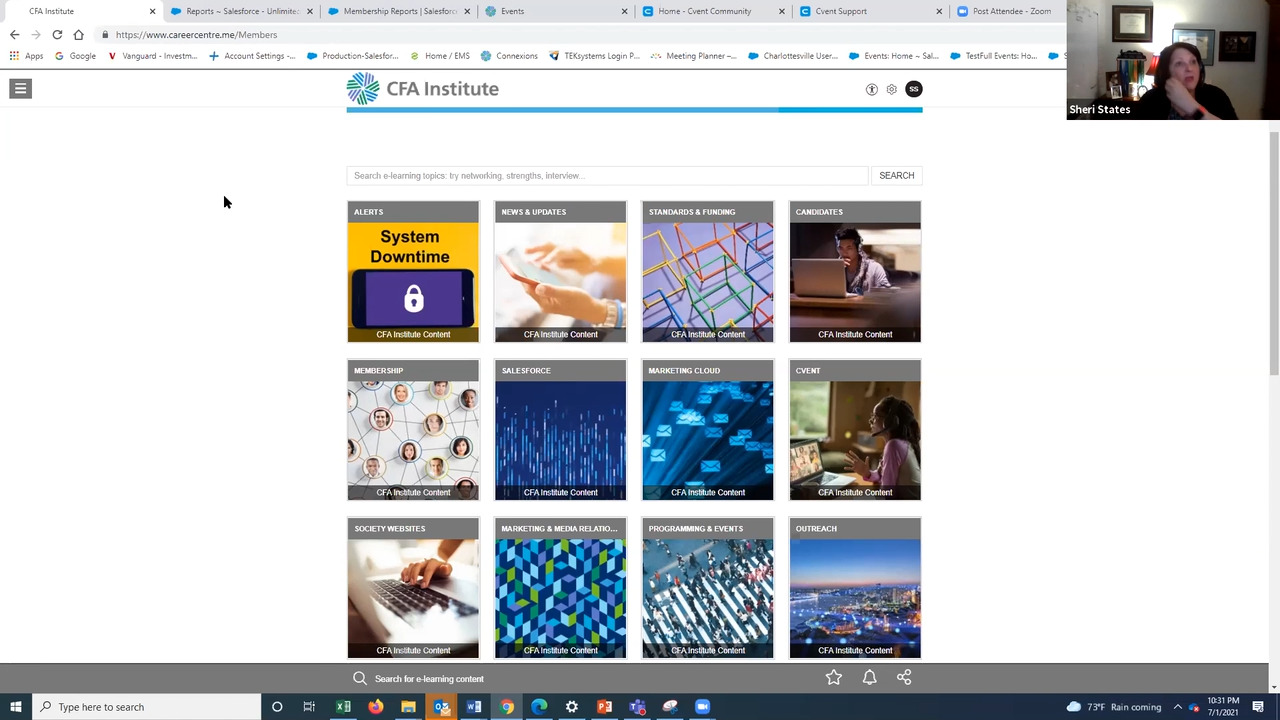This screenshot has width=1280, height=720.
Task: Show hidden system tray icons
Action: (1177, 707)
